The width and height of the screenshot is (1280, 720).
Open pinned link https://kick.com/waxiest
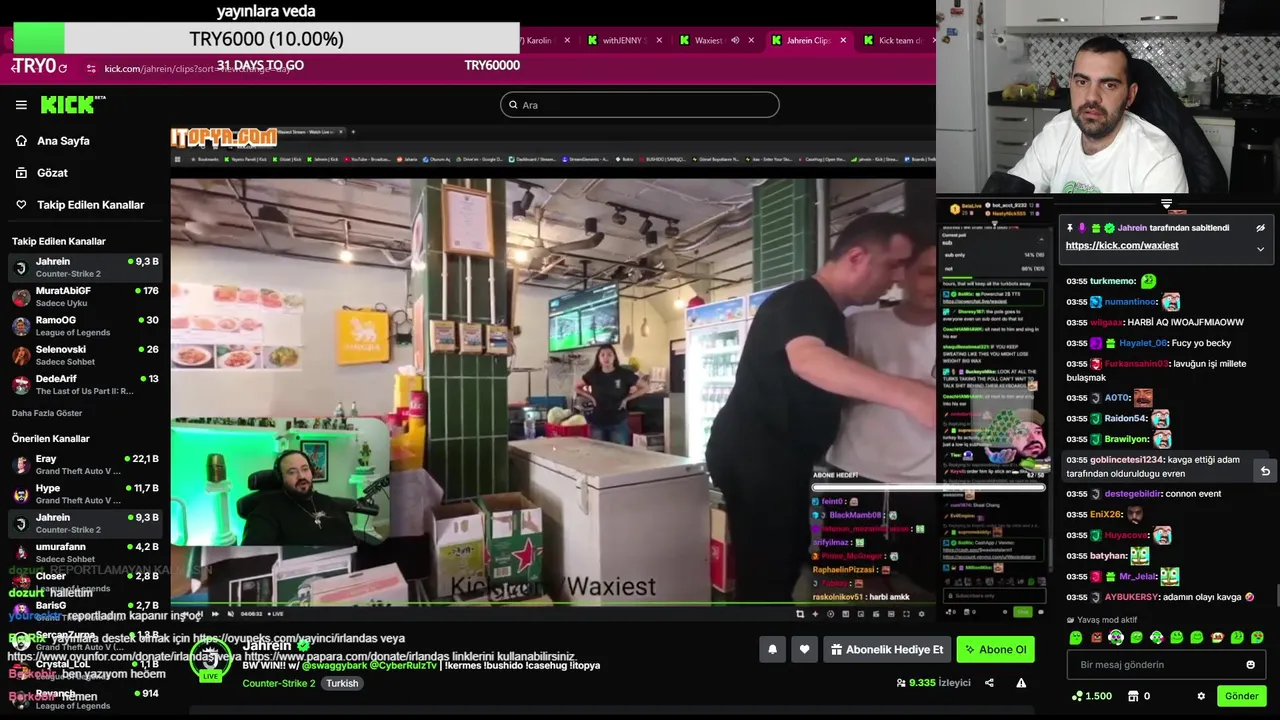click(x=1122, y=245)
